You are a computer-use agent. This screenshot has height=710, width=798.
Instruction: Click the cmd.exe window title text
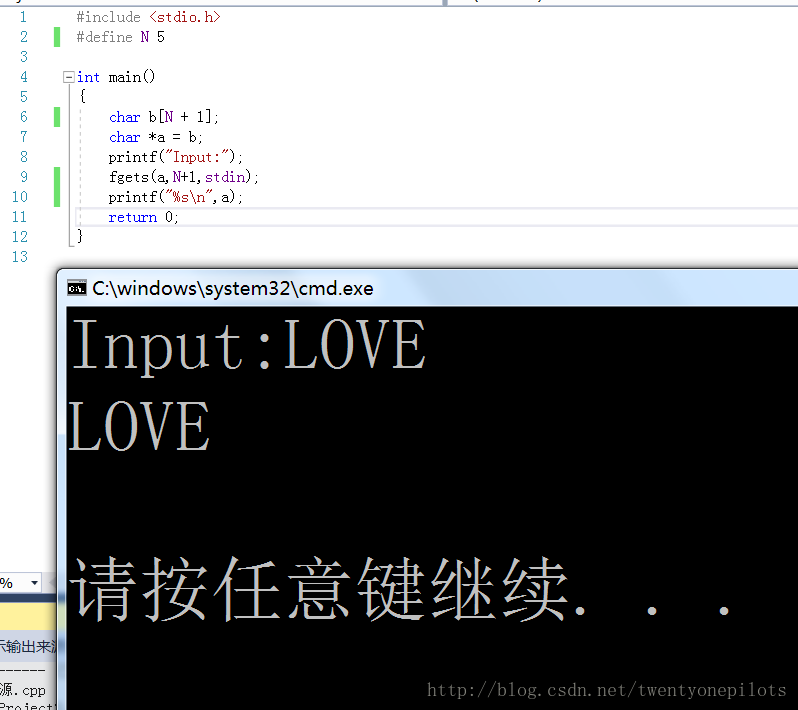pos(233,289)
